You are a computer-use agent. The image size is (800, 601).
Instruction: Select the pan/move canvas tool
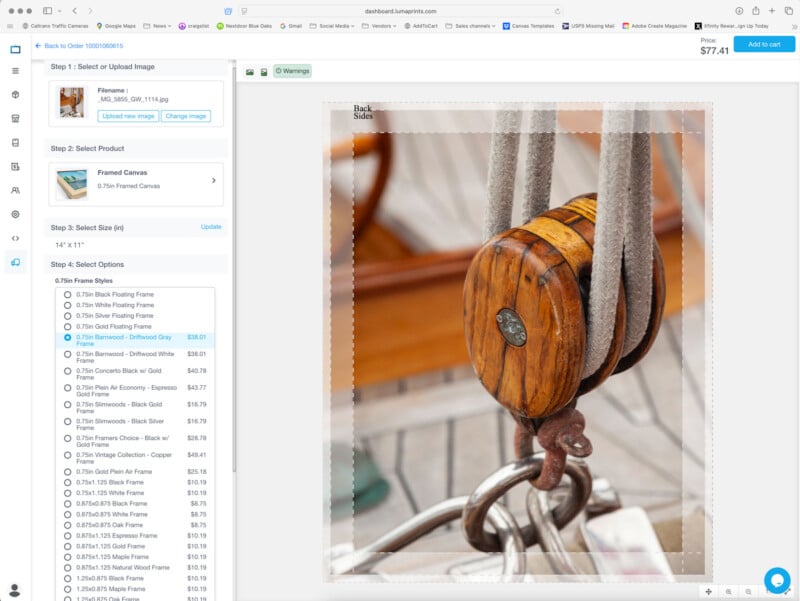point(708,592)
